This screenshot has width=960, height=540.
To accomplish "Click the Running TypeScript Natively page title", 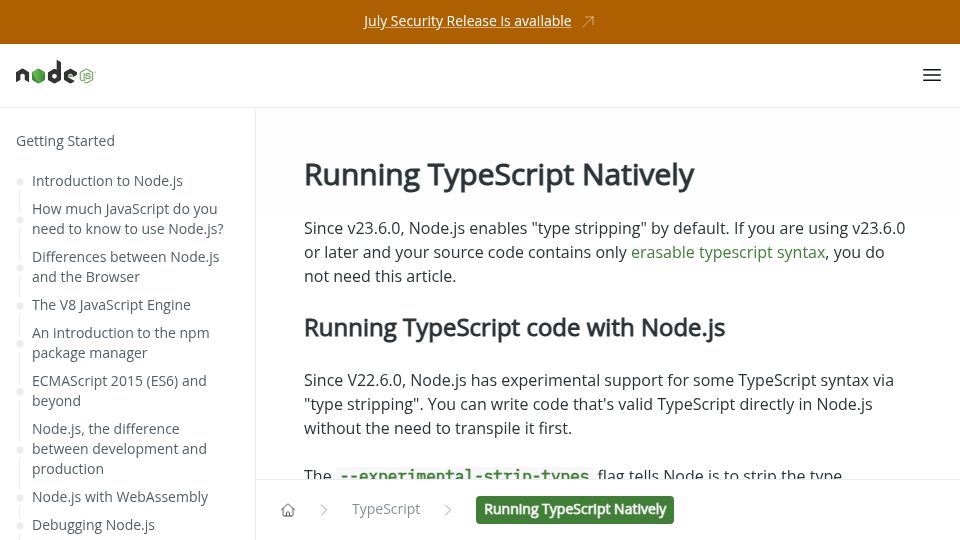I will [499, 176].
